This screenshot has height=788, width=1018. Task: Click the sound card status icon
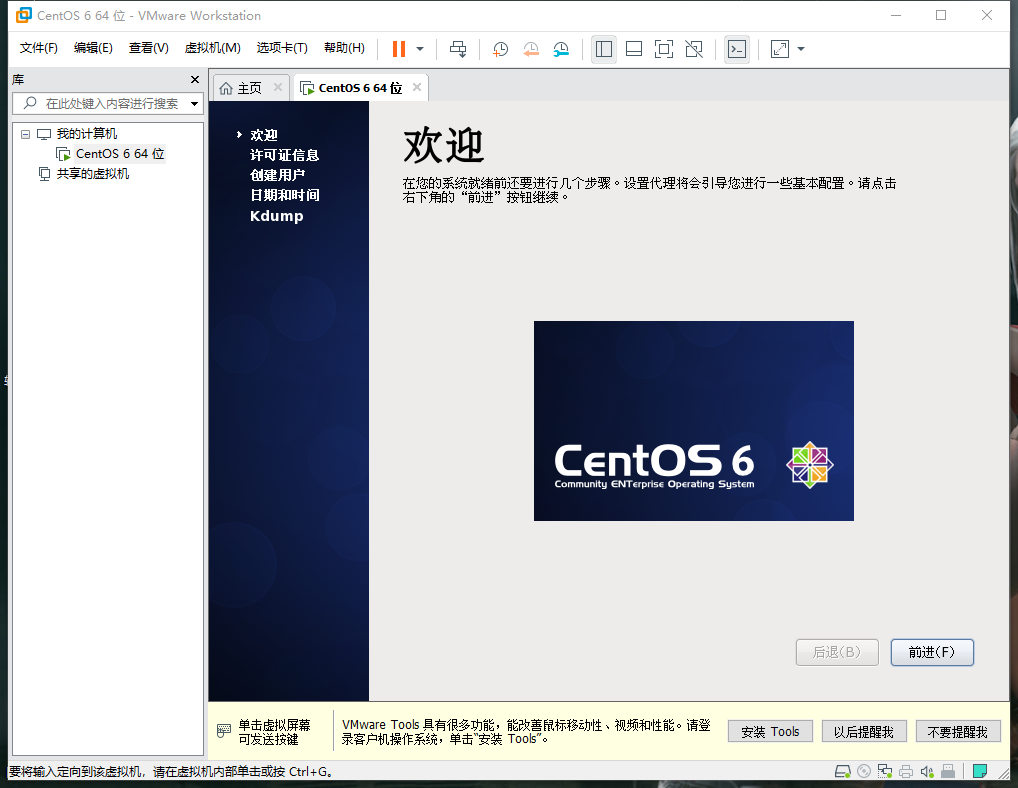(x=927, y=771)
